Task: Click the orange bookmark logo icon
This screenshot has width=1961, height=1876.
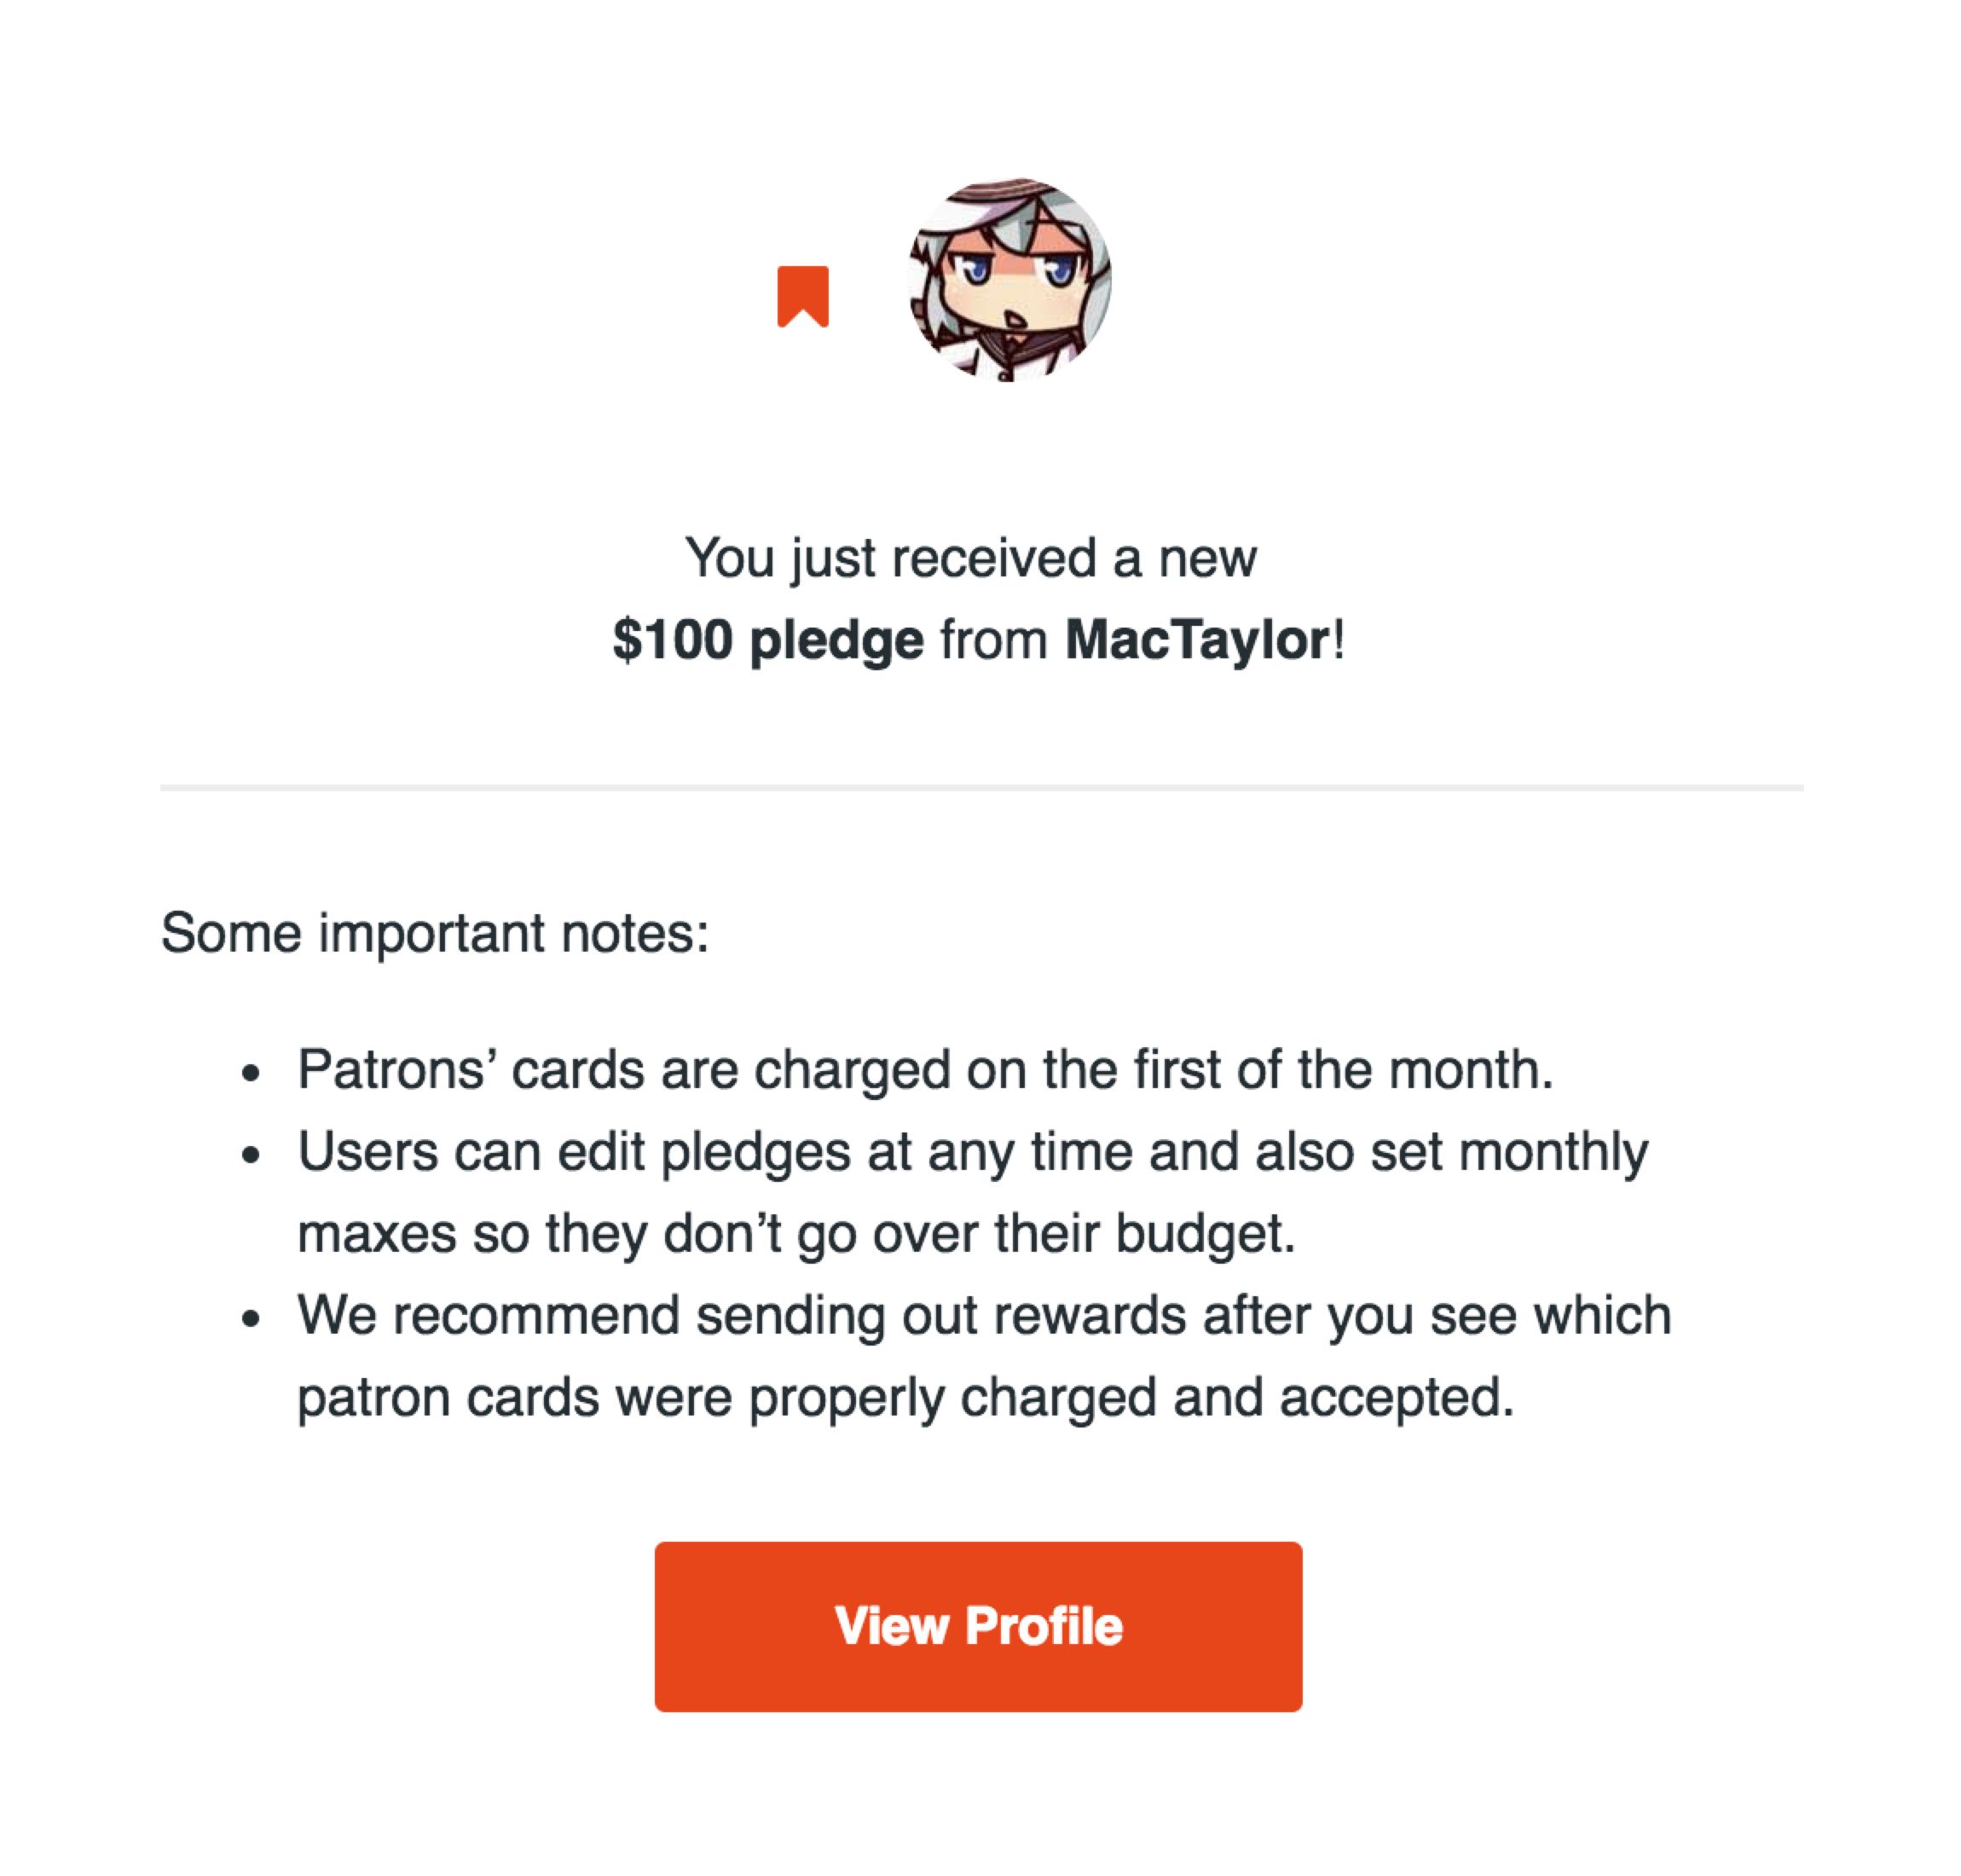Action: click(802, 296)
